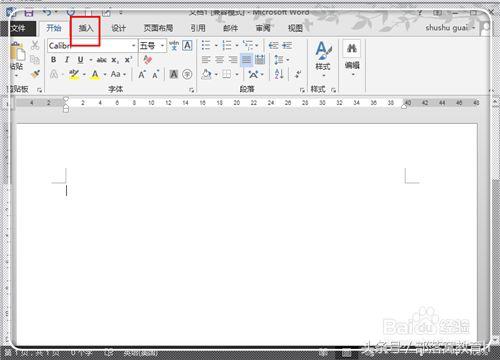Click the Copy icon in clipboard group
500x360 pixels.
(x=35, y=60)
